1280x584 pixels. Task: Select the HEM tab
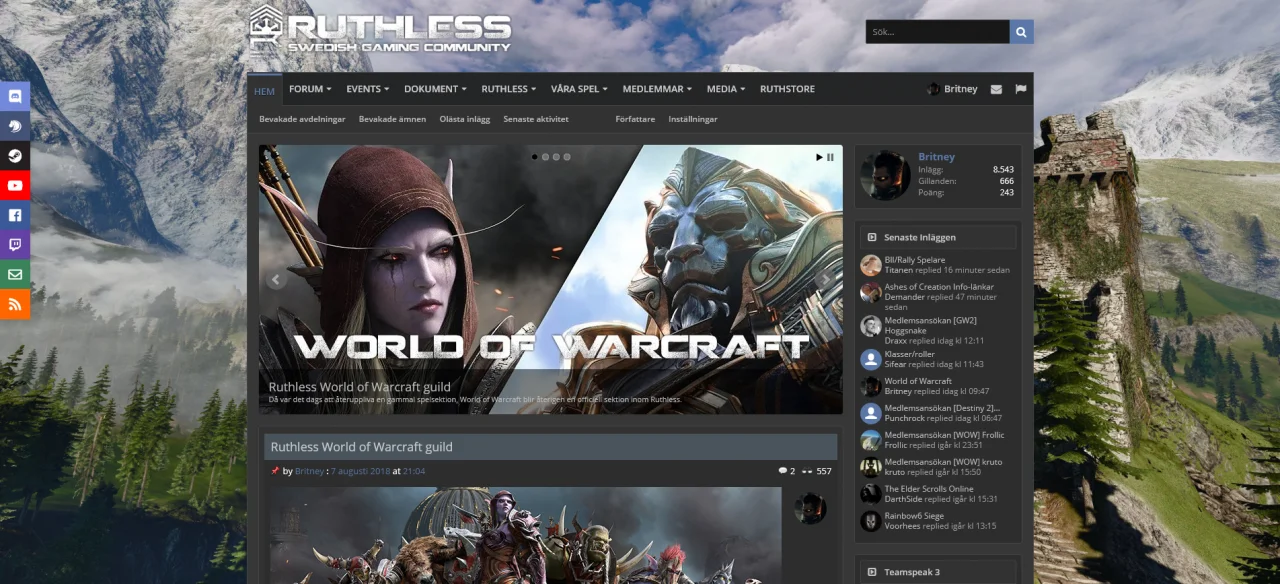[x=264, y=90]
